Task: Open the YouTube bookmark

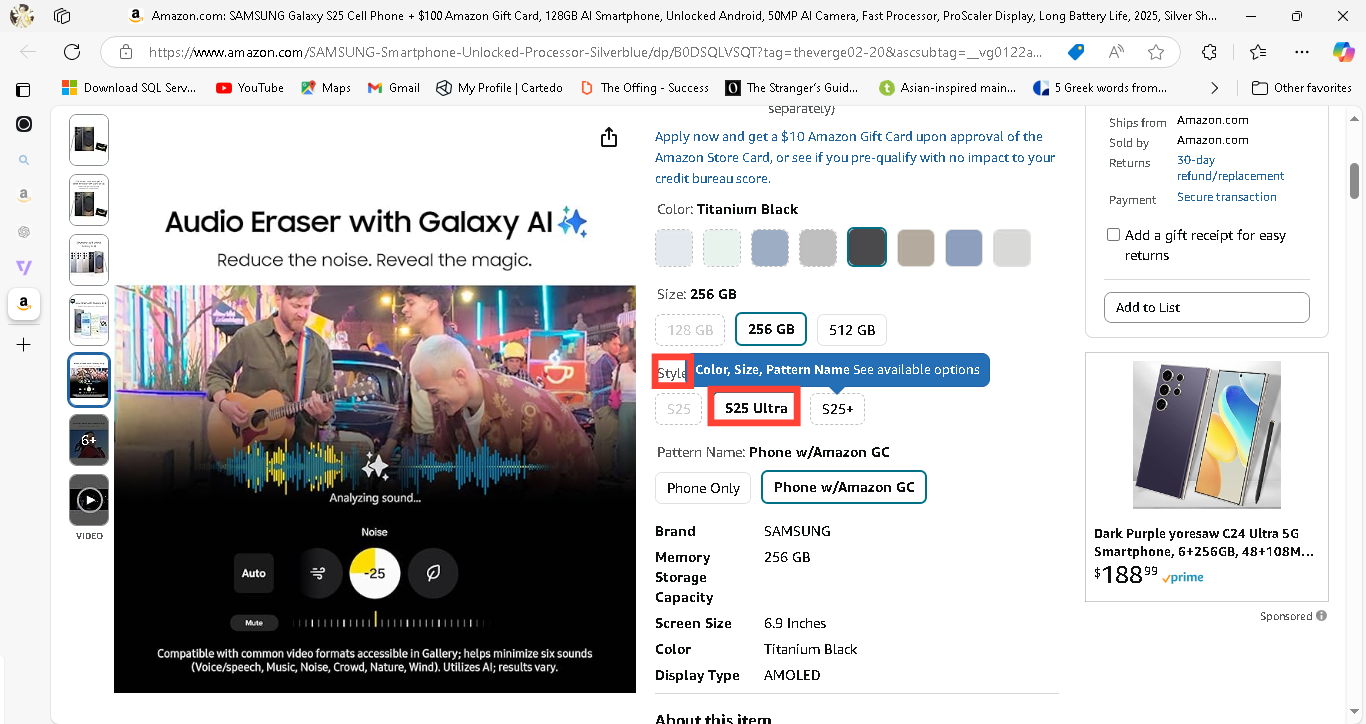Action: click(x=250, y=88)
